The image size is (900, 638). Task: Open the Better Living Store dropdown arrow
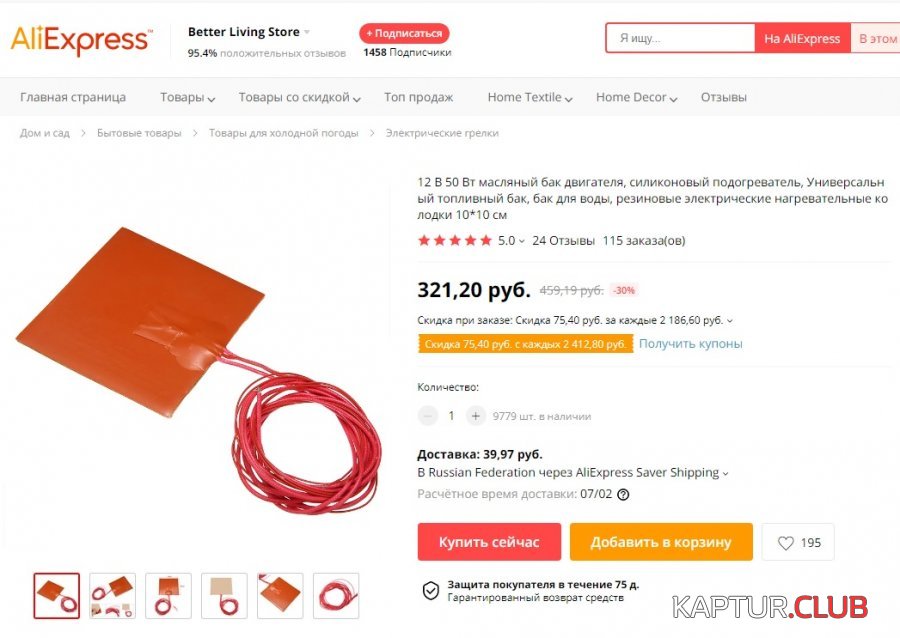[x=307, y=32]
